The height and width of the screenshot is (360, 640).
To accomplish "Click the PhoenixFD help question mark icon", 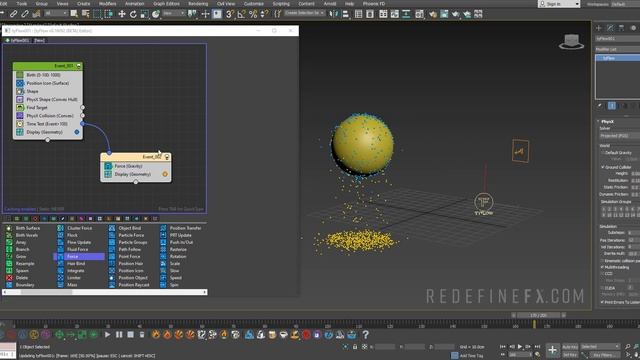I will (x=366, y=335).
